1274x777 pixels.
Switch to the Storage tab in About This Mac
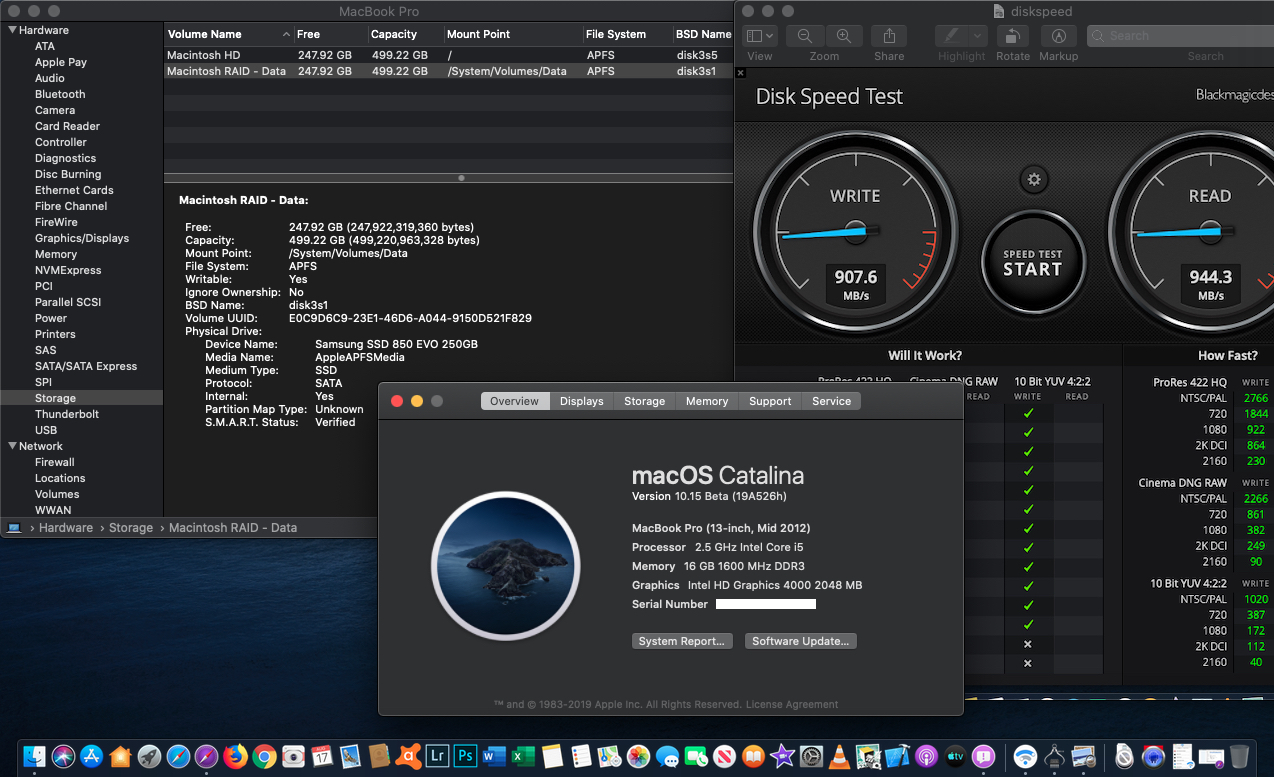pyautogui.click(x=644, y=401)
